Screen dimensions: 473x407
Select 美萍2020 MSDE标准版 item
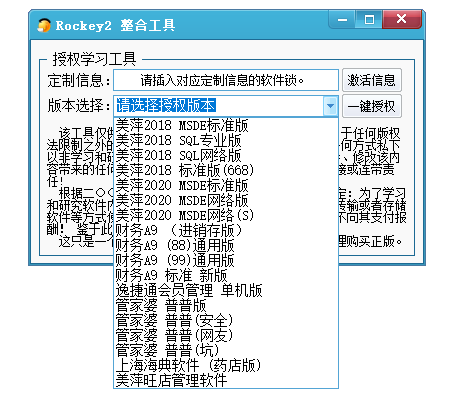(x=226, y=186)
